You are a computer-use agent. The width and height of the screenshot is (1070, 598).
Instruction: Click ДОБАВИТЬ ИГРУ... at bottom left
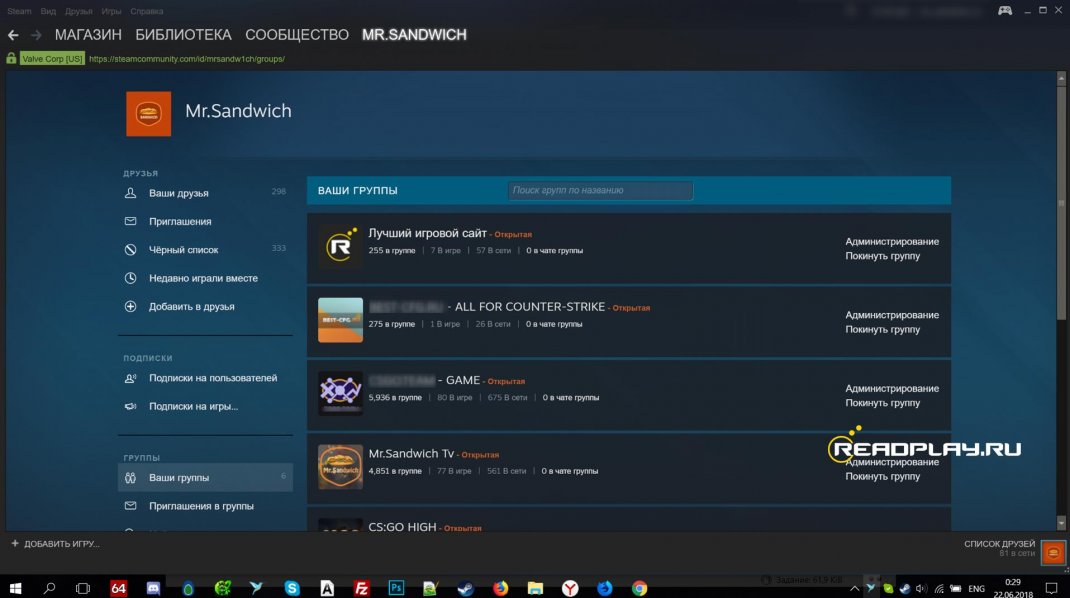(55, 544)
